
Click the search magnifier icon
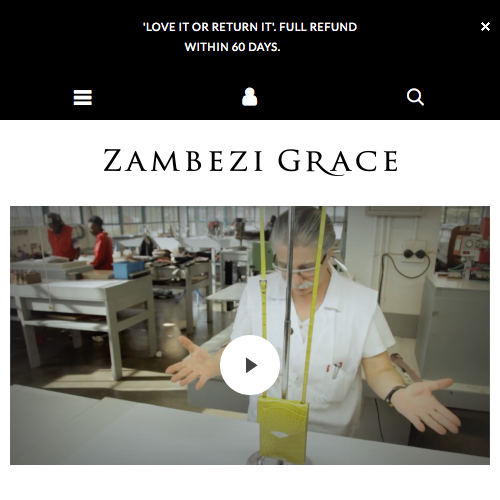(415, 97)
